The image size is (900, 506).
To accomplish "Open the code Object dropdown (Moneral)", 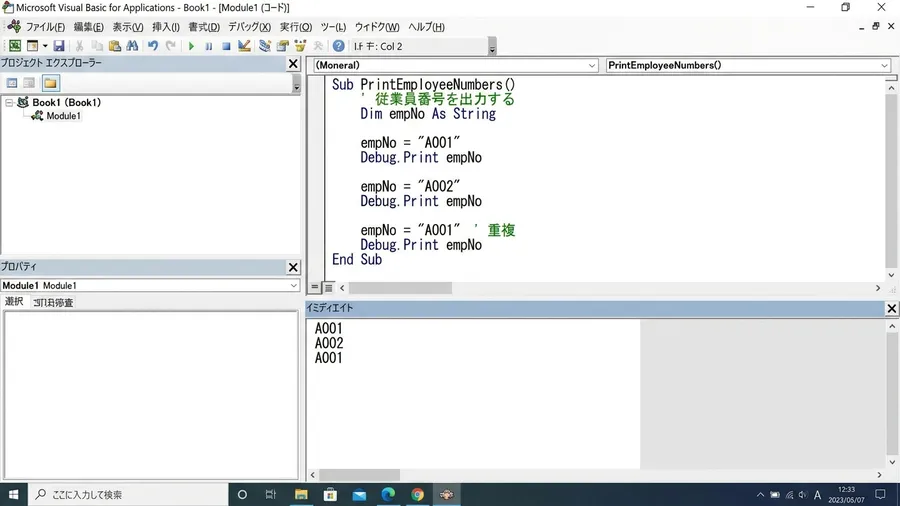I will (x=592, y=65).
